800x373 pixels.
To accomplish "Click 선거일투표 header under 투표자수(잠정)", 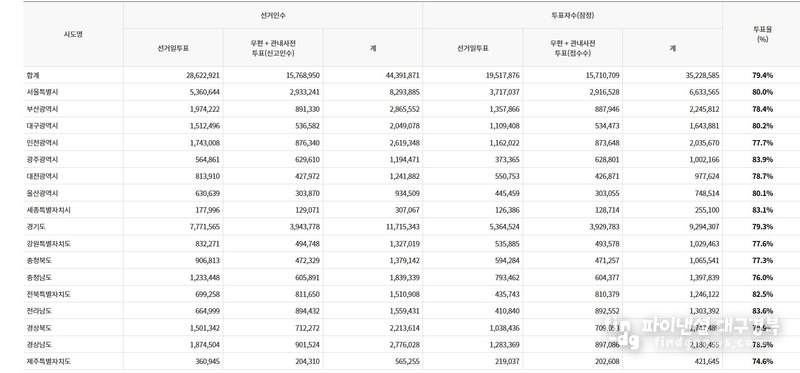I will coord(472,48).
